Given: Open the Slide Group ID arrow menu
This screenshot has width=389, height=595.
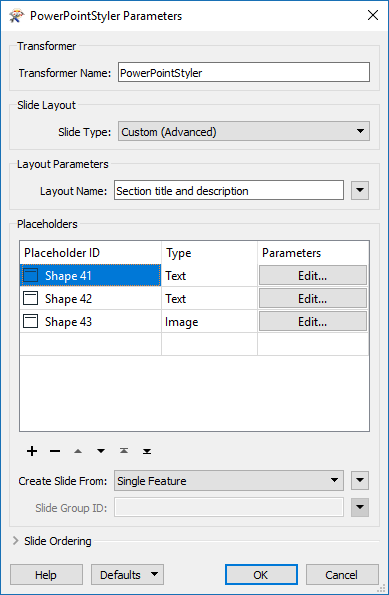Looking at the screenshot, I should tap(360, 507).
